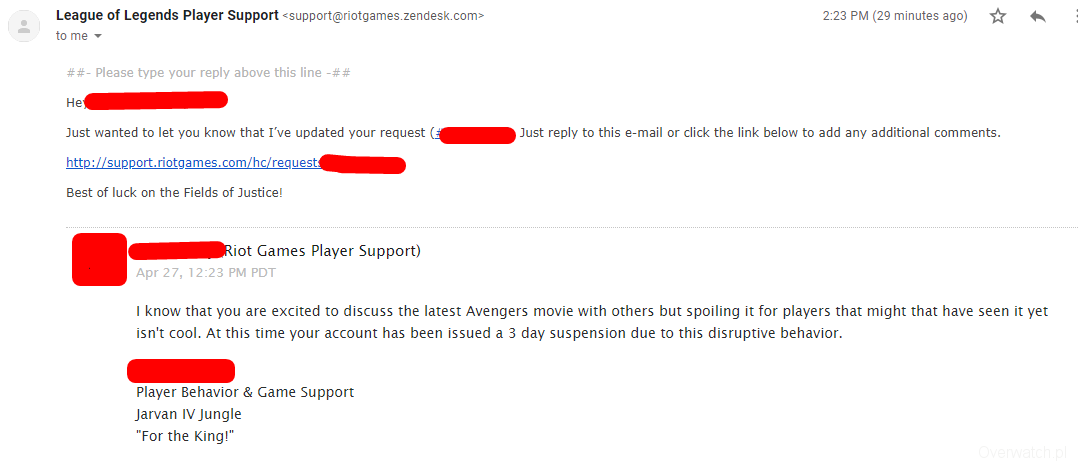Star this email message
The height and width of the screenshot is (471, 1078).
997,16
